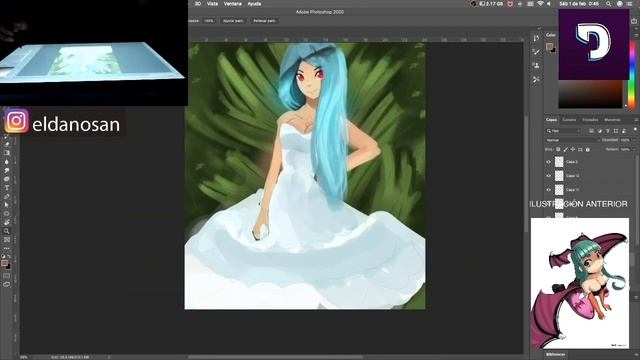This screenshot has height=360, width=640.
Task: Click Color panel foreground swatch
Action: pos(549,46)
